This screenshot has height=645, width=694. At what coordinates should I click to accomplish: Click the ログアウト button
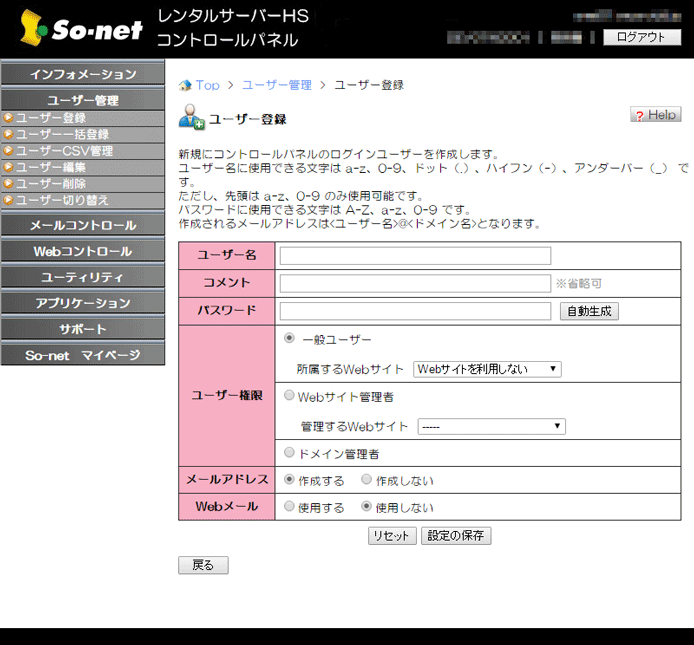(x=641, y=37)
